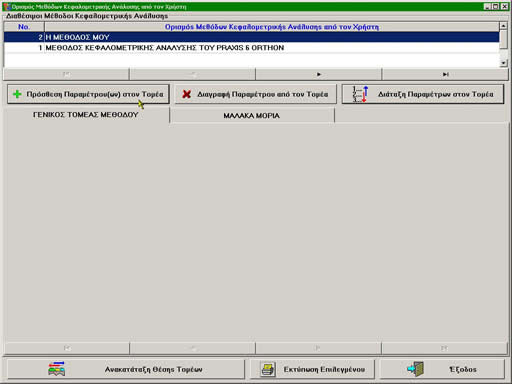Image resolution: width=512 pixels, height=384 pixels.
Task: Switch to the ΓΕΝΙΚΟΣ ΤΟΜΕΑΣ ΜΕΘΟΔΟΥ tab
Action: pyautogui.click(x=86, y=115)
